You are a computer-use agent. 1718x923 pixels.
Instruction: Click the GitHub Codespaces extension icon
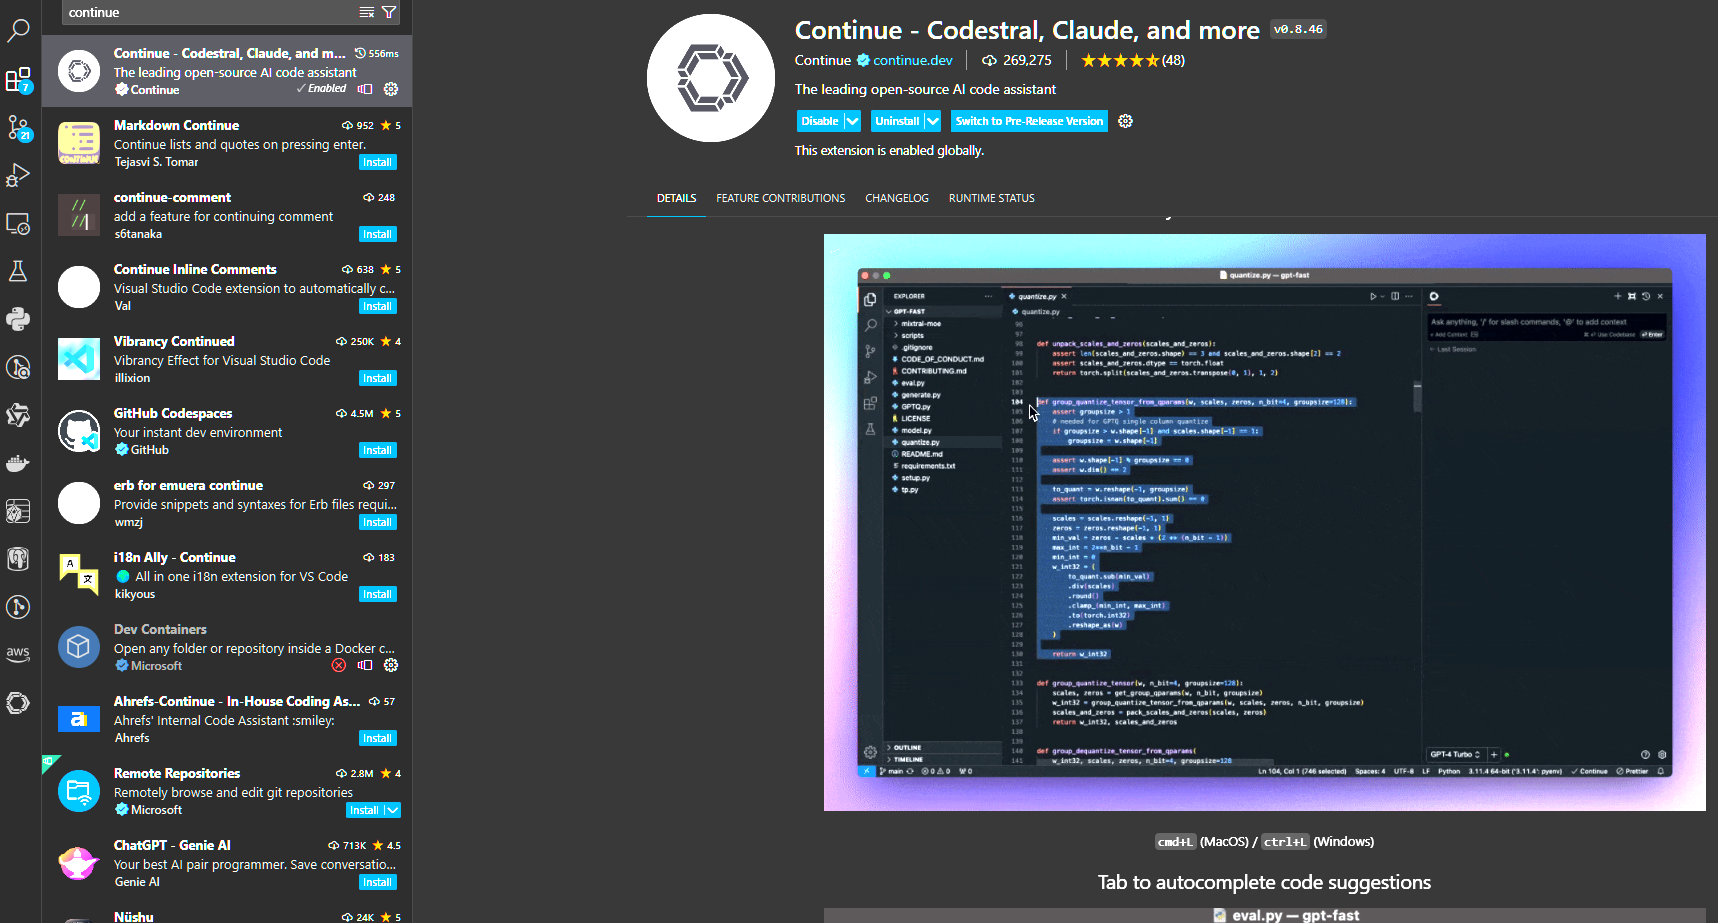pos(79,431)
